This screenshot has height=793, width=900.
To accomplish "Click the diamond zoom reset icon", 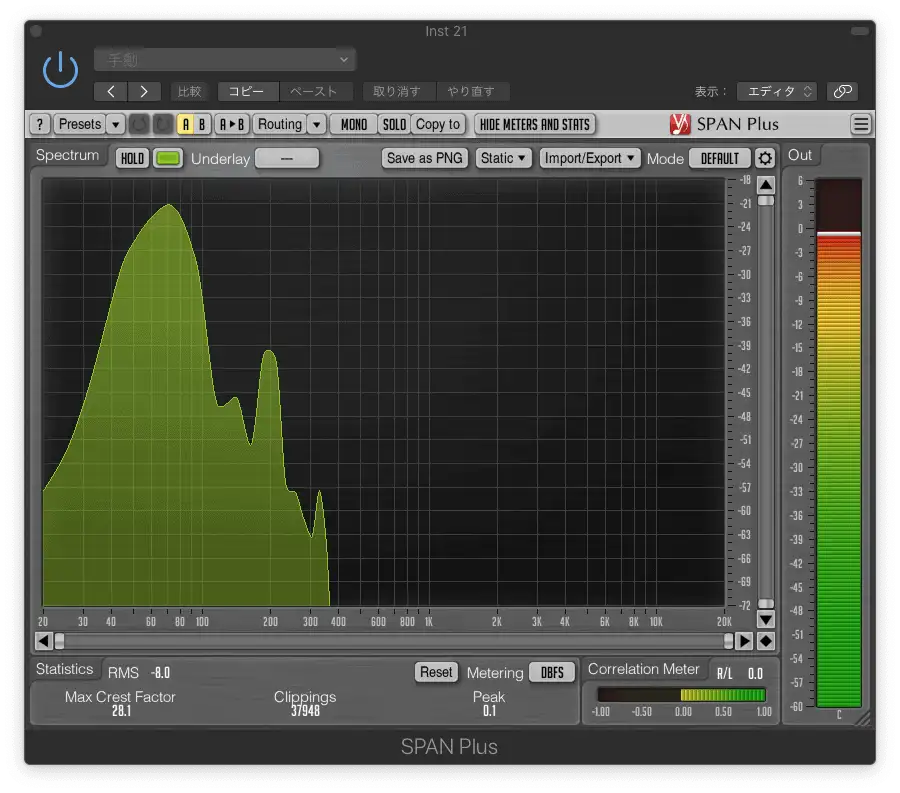I will coord(766,641).
